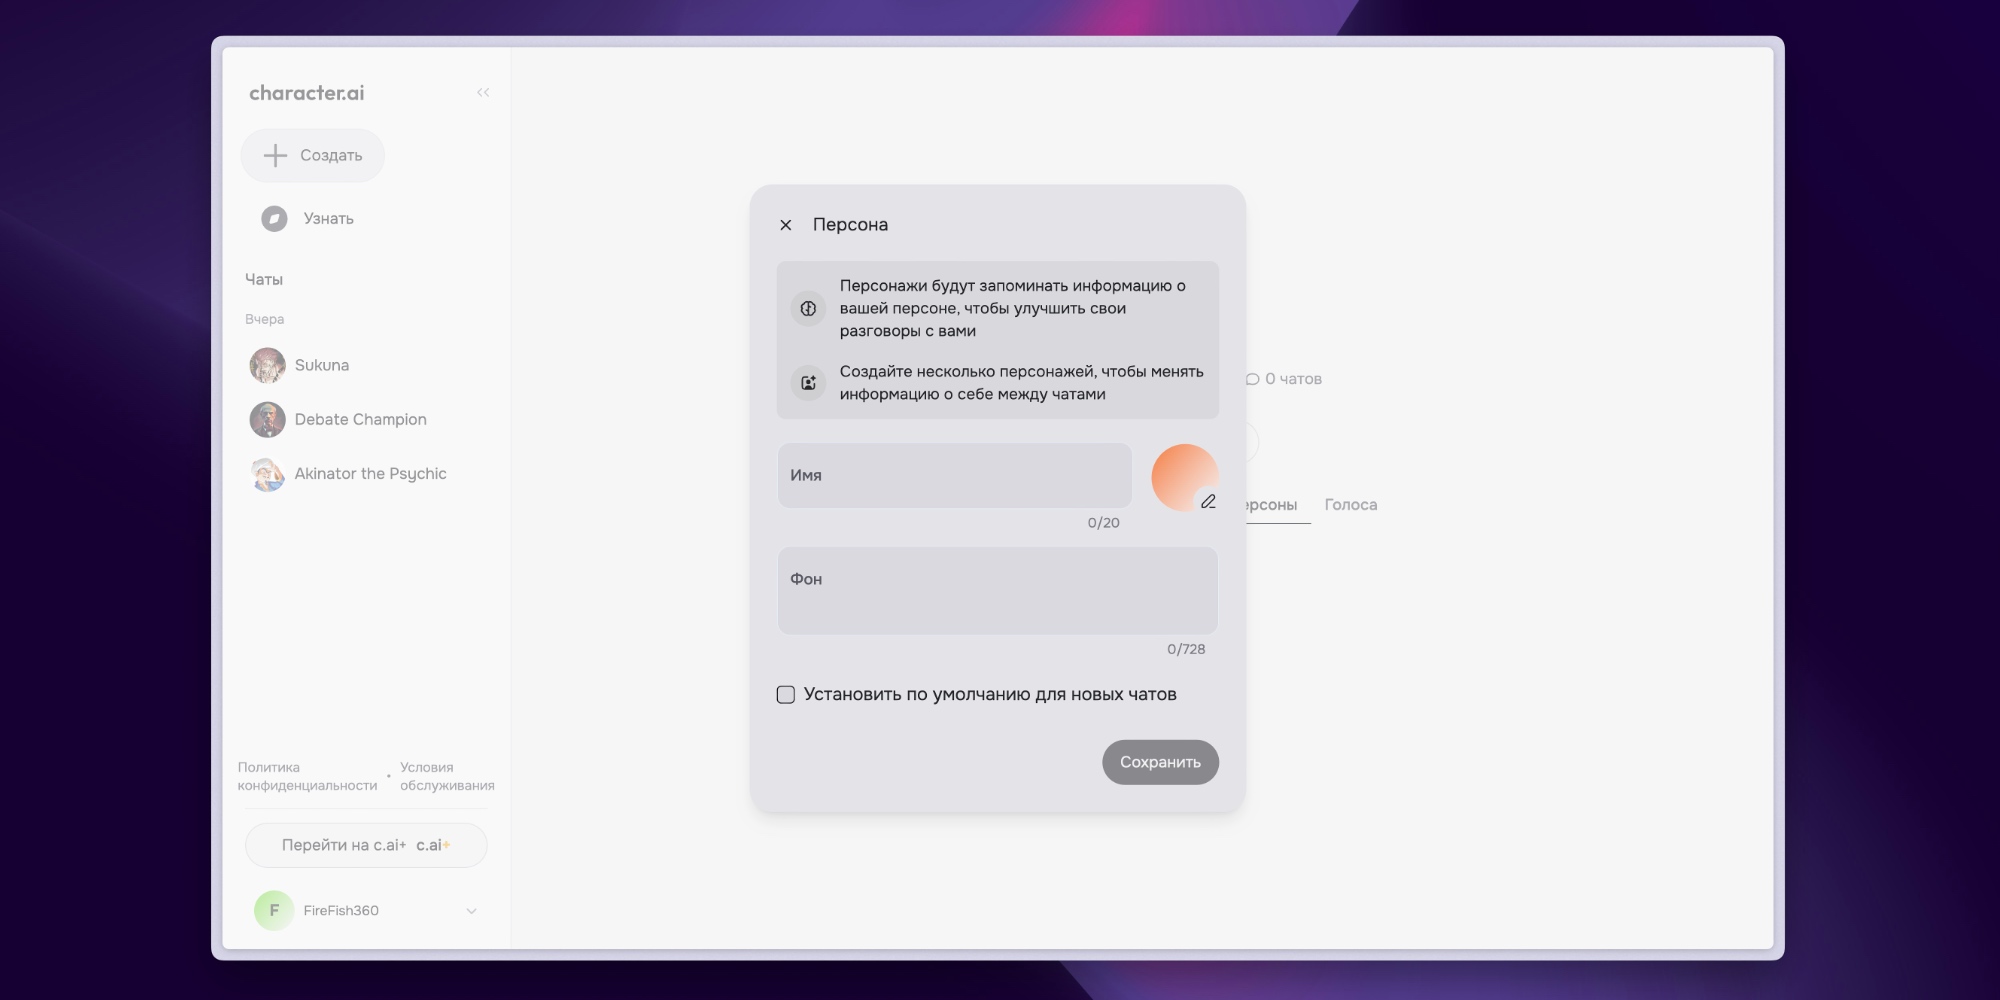Viewport: 2000px width, 1000px height.
Task: Click the Sukuna avatar thumbnail
Action: [x=267, y=365]
